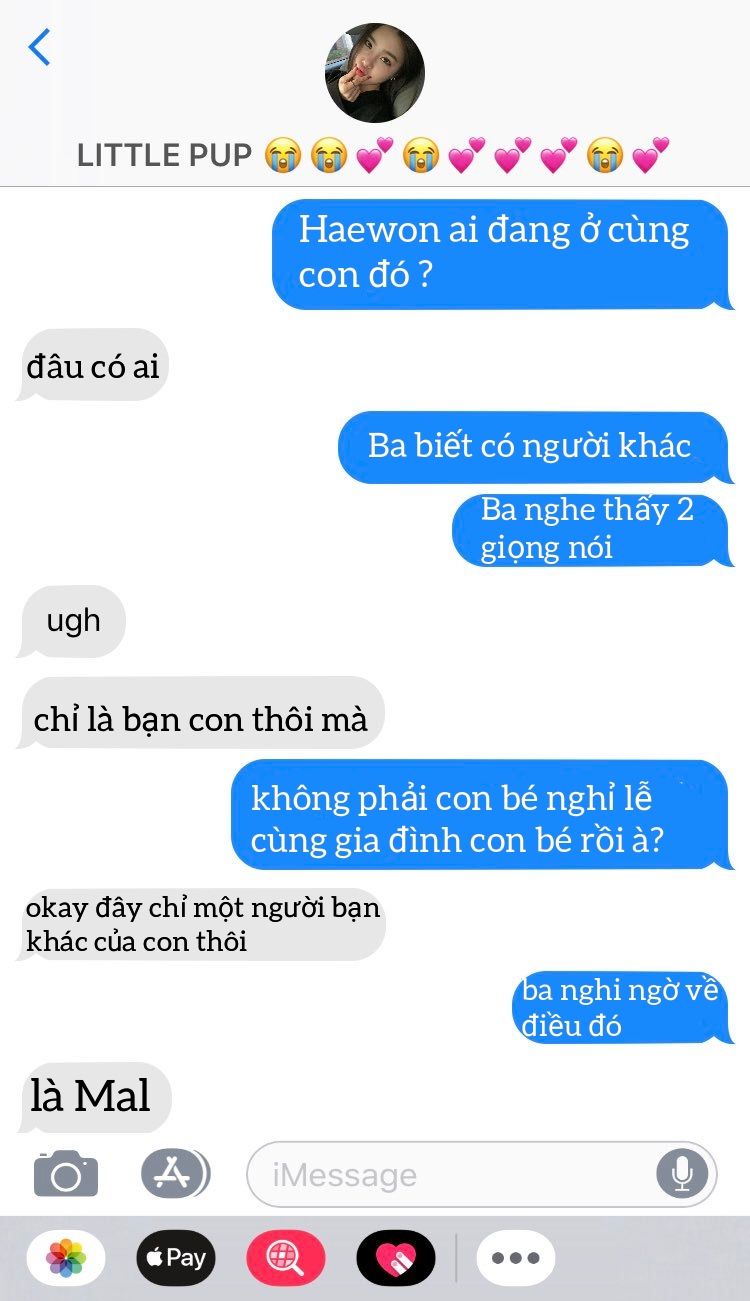Expand more apps with the three-dots button
The height and width of the screenshot is (1301, 750).
[516, 1257]
